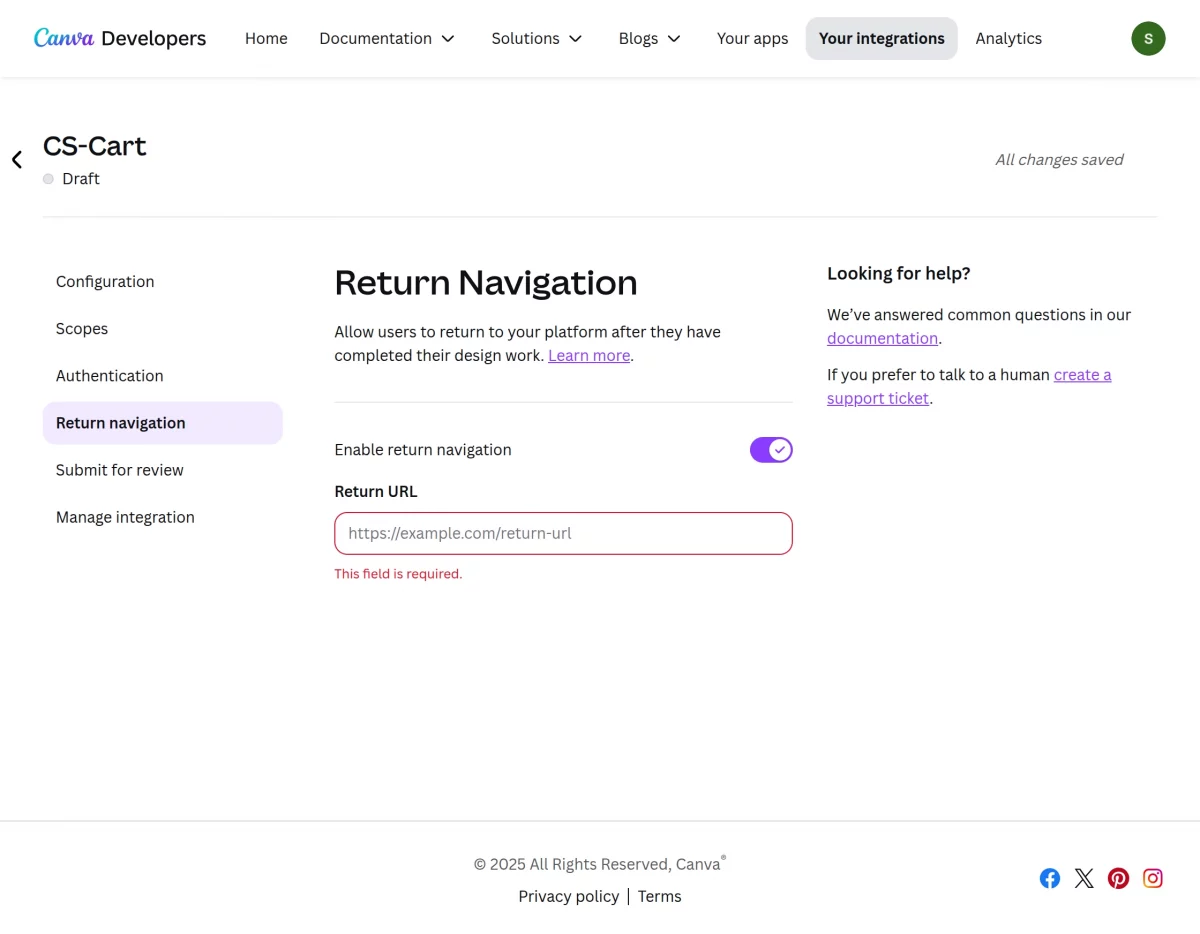Viewport: 1200px width, 934px height.
Task: Expand the Documentation dropdown
Action: (387, 38)
